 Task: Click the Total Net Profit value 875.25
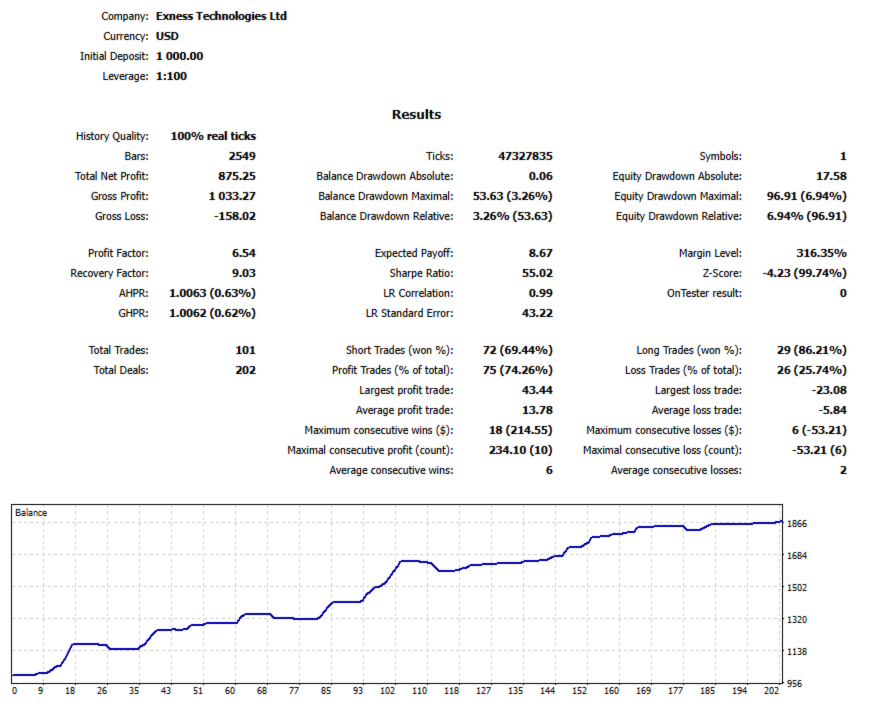pos(237,176)
